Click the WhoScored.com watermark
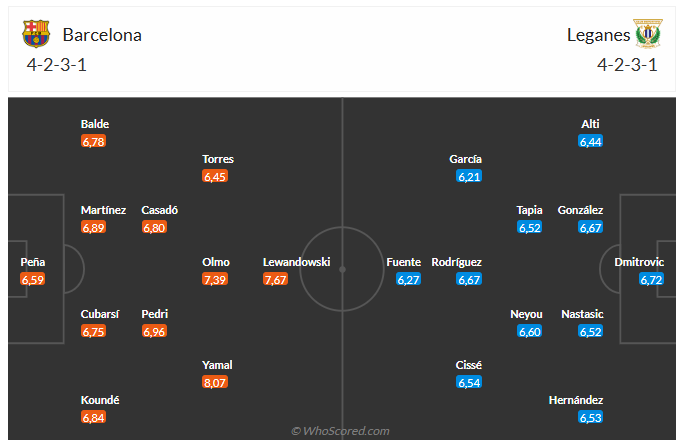 pyautogui.click(x=341, y=431)
